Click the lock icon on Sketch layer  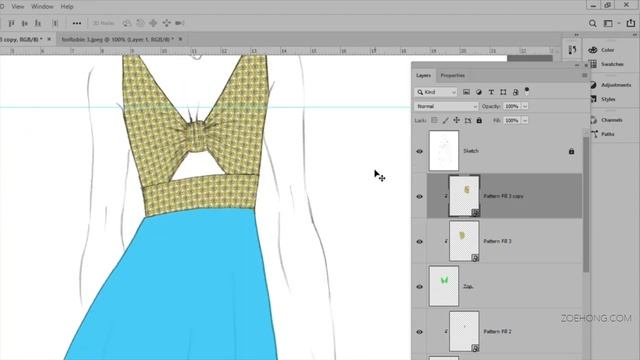click(571, 151)
